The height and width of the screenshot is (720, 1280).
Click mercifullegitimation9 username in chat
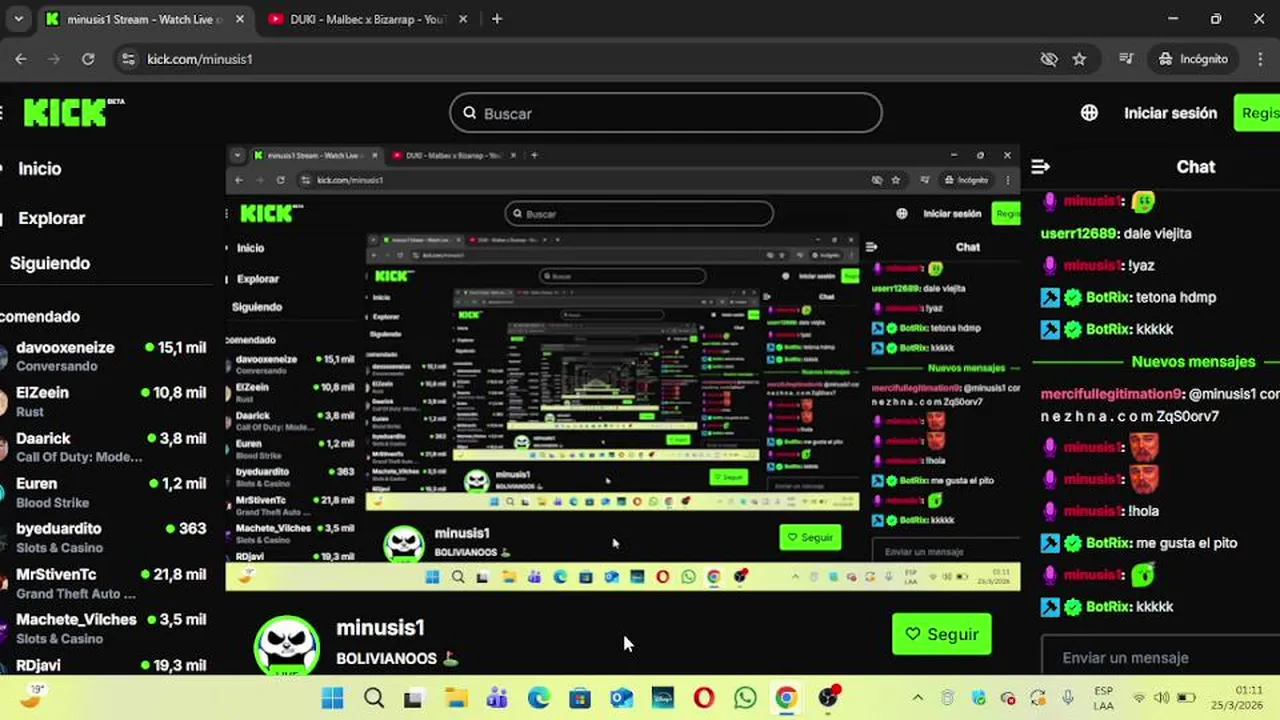click(x=1112, y=393)
